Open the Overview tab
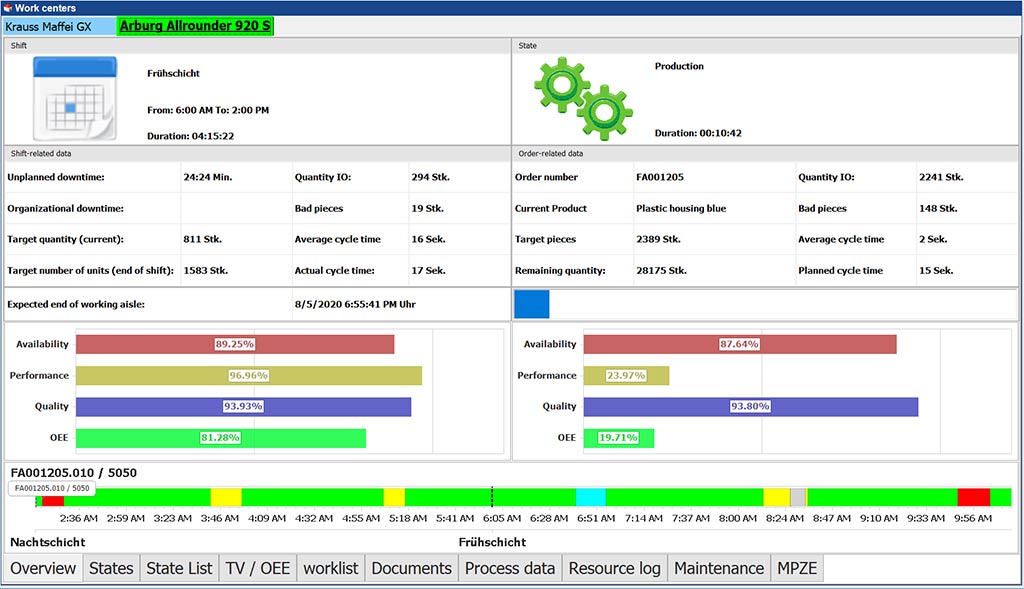 [x=43, y=568]
